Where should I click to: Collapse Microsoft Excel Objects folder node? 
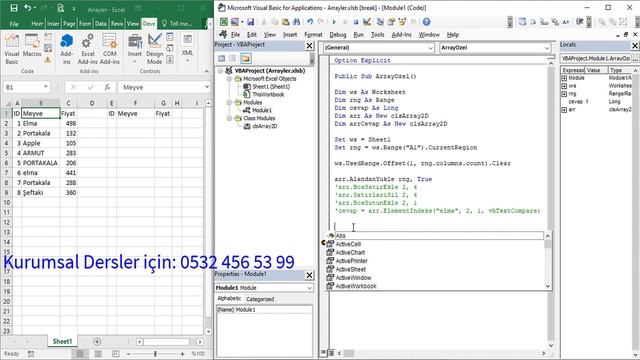[230, 79]
